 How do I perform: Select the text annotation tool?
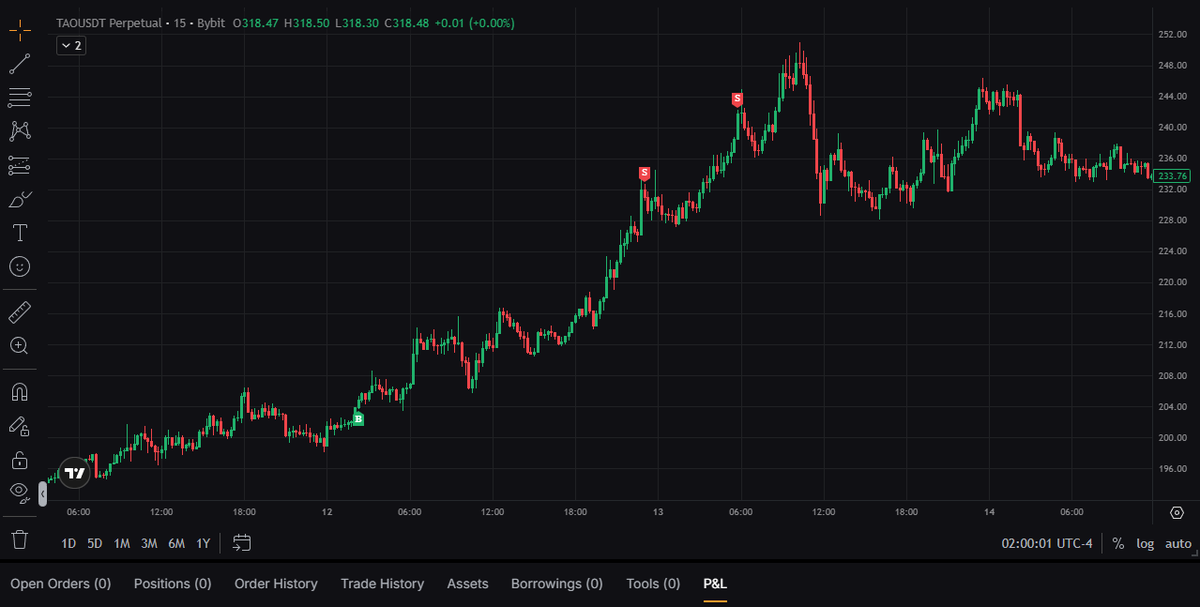pos(20,233)
